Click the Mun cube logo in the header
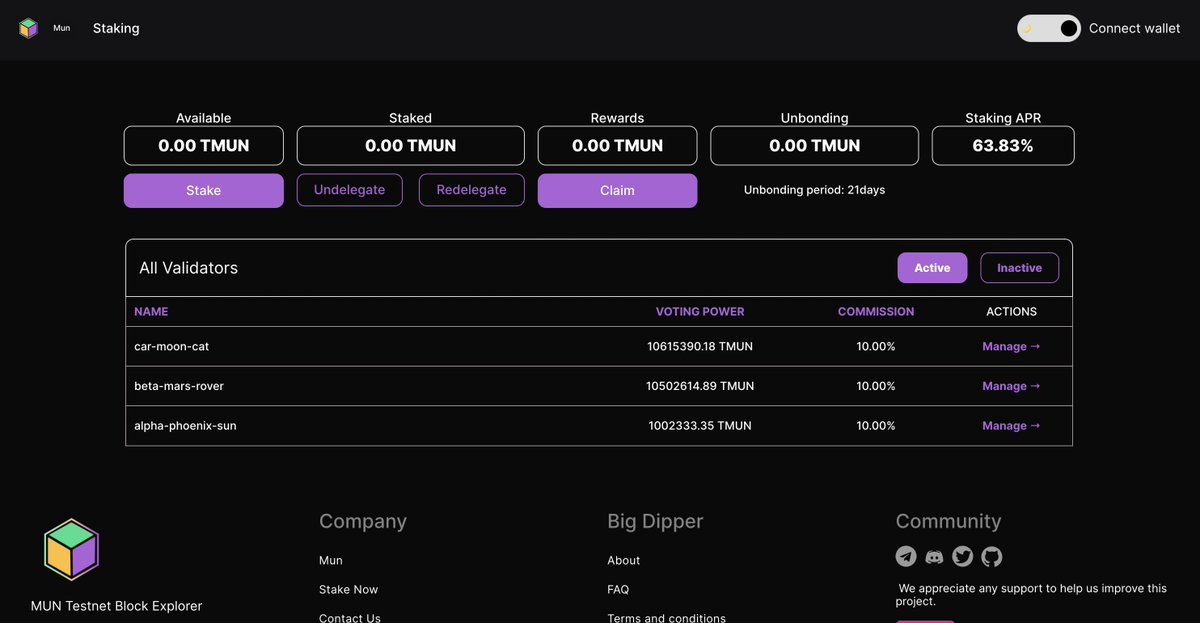This screenshot has height=623, width=1200. tap(28, 28)
